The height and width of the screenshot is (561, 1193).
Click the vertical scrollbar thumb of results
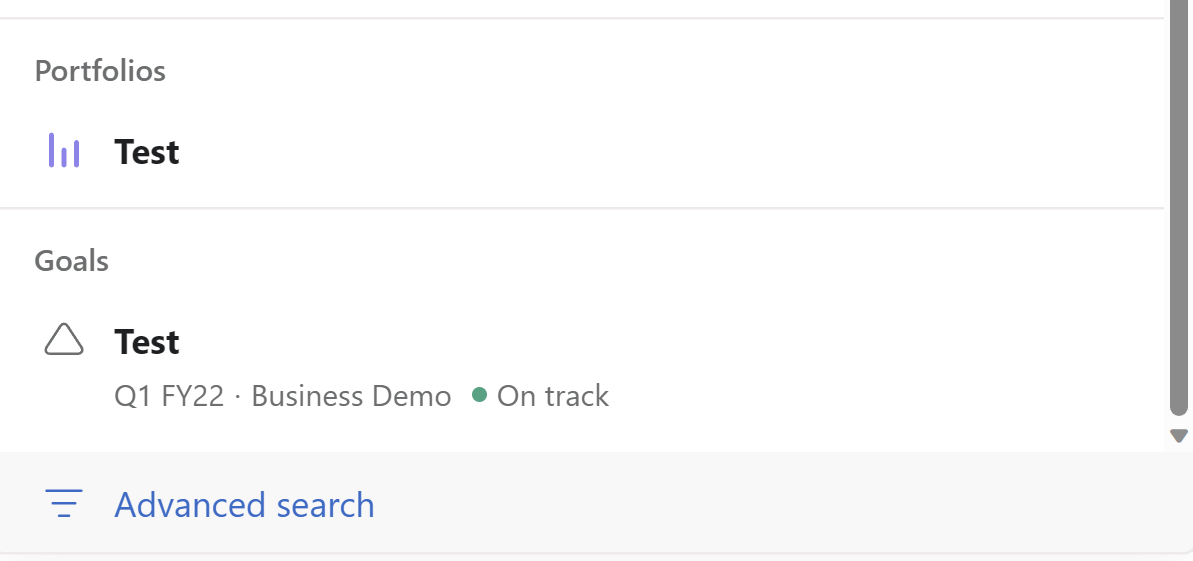[1179, 200]
